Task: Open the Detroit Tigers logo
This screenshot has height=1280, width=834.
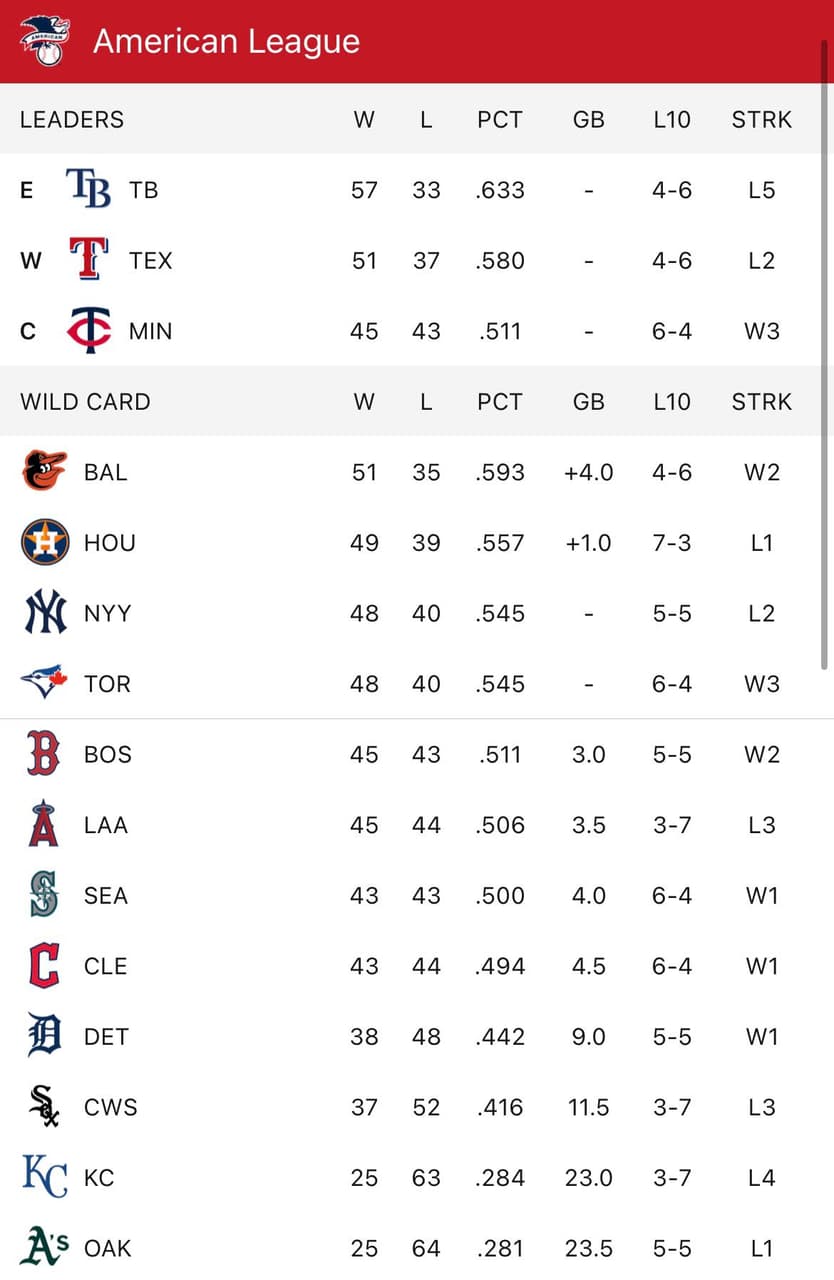Action: click(45, 1036)
